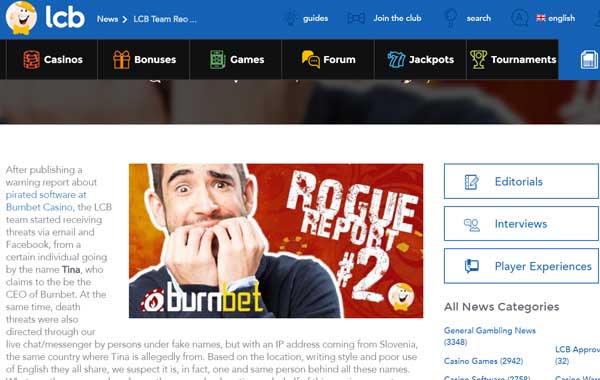Open LCB Approv... (32) category link

(x=577, y=355)
